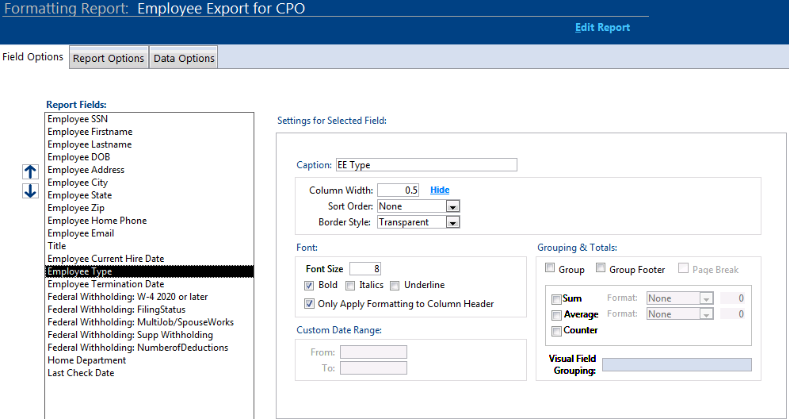The height and width of the screenshot is (419, 789).
Task: Select the Title field
Action: click(x=149, y=246)
